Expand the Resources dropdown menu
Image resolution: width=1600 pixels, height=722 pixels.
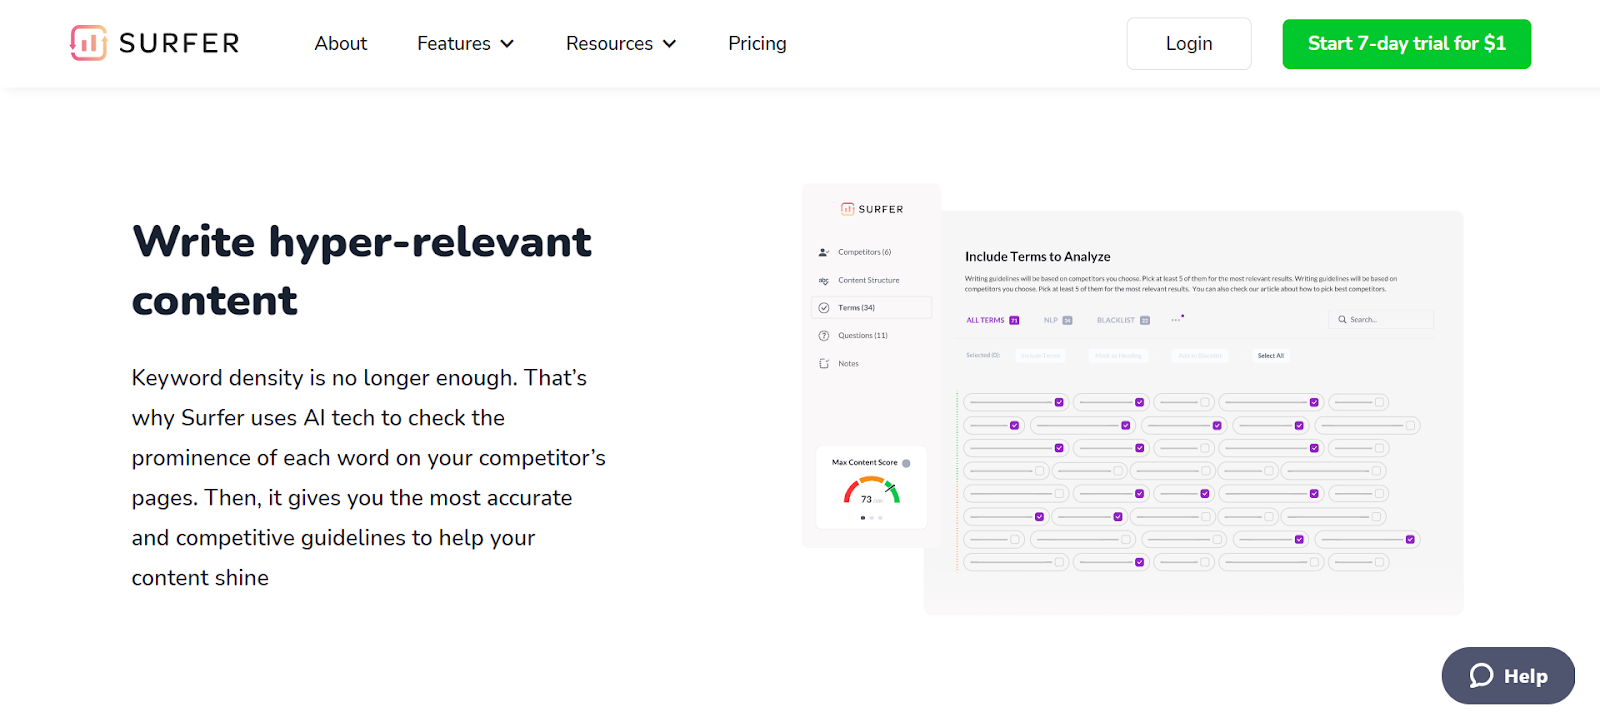click(x=621, y=44)
